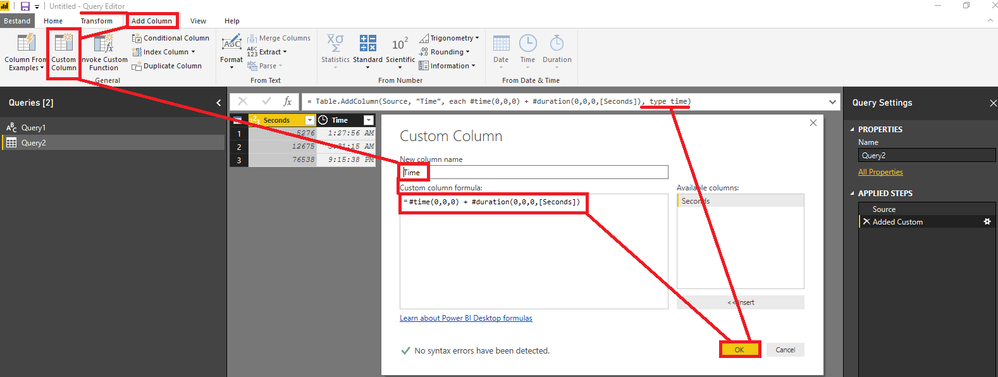Delete the Added Custom step
This screenshot has height=377, width=998.
click(x=866, y=222)
